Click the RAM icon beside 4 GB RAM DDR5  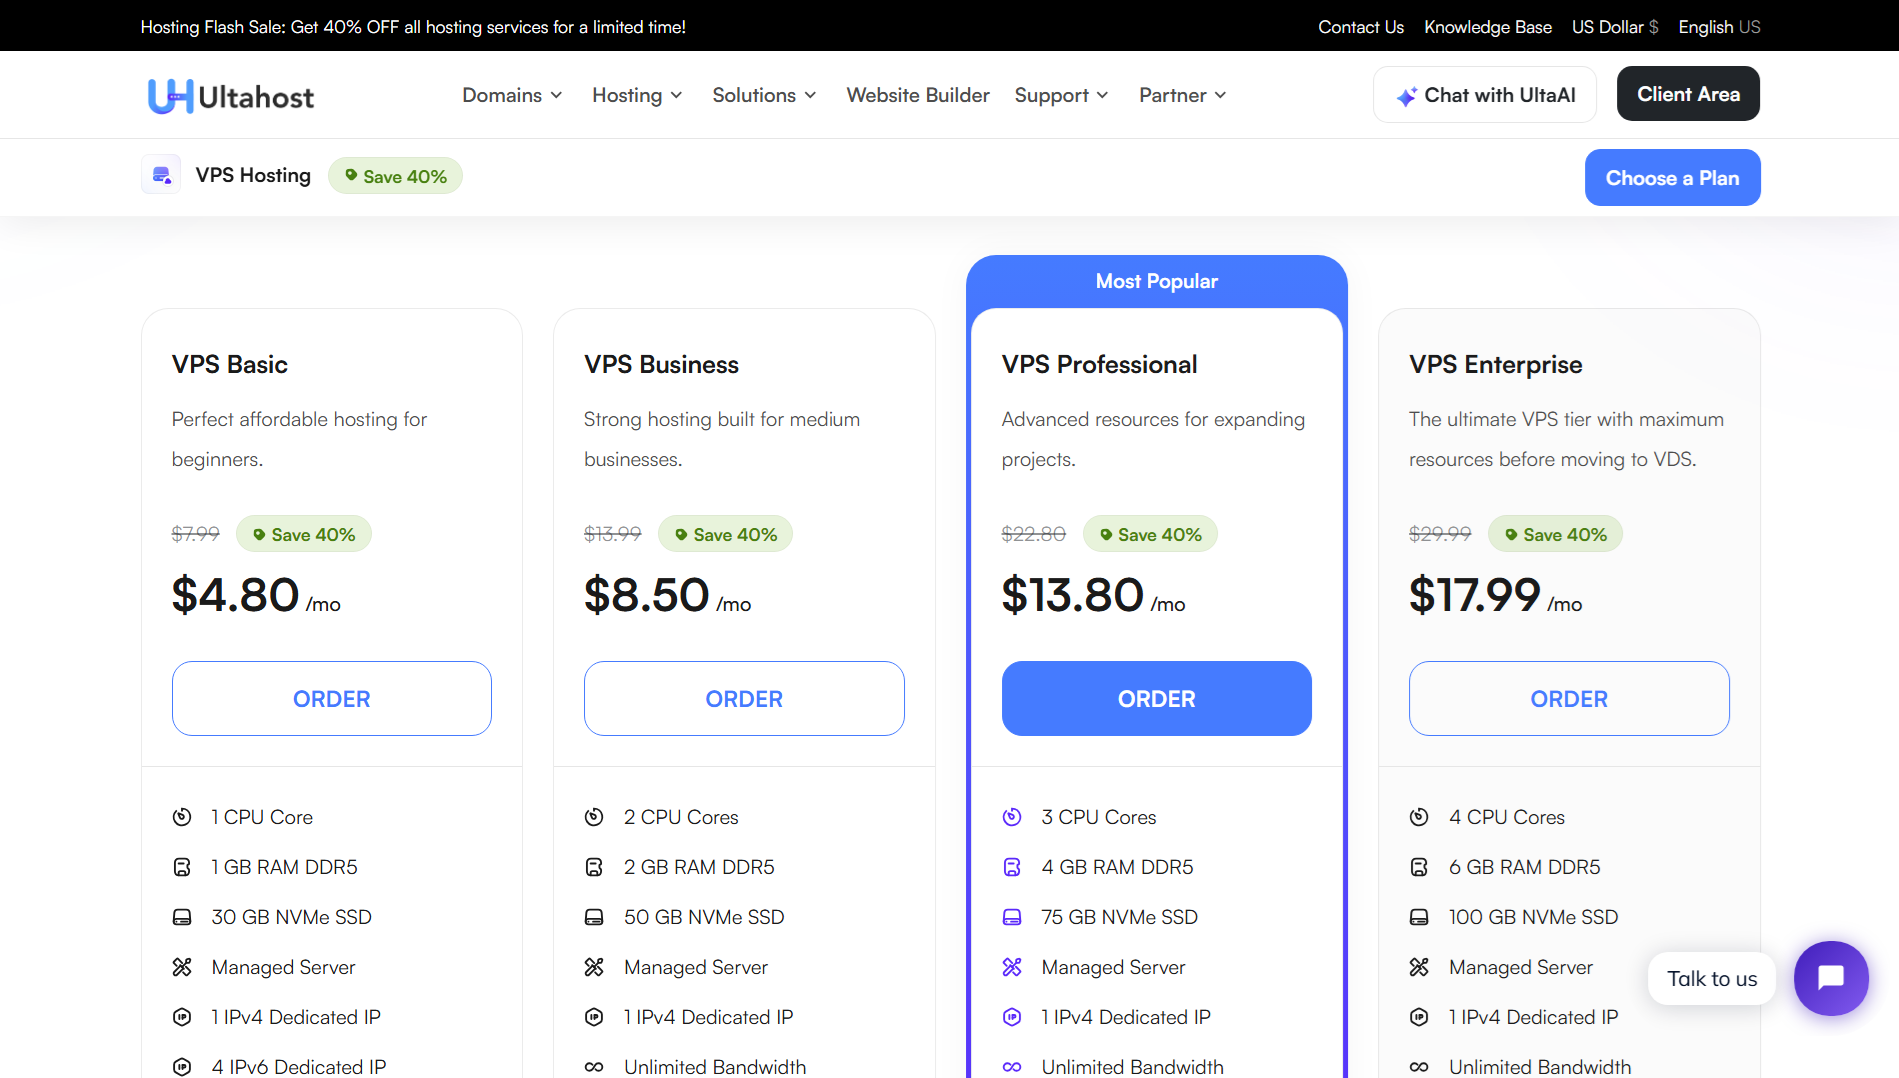(1012, 867)
